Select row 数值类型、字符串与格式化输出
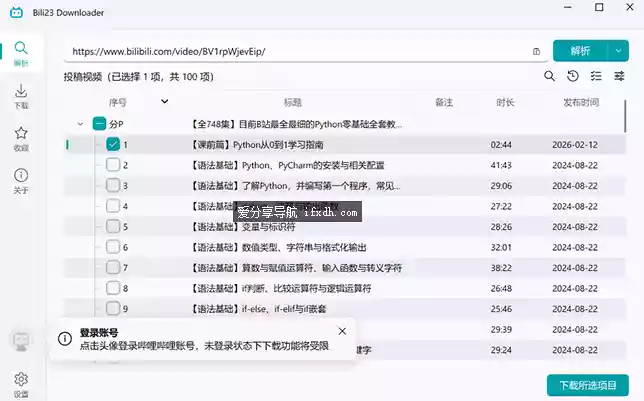The image size is (644, 401). click(345, 247)
